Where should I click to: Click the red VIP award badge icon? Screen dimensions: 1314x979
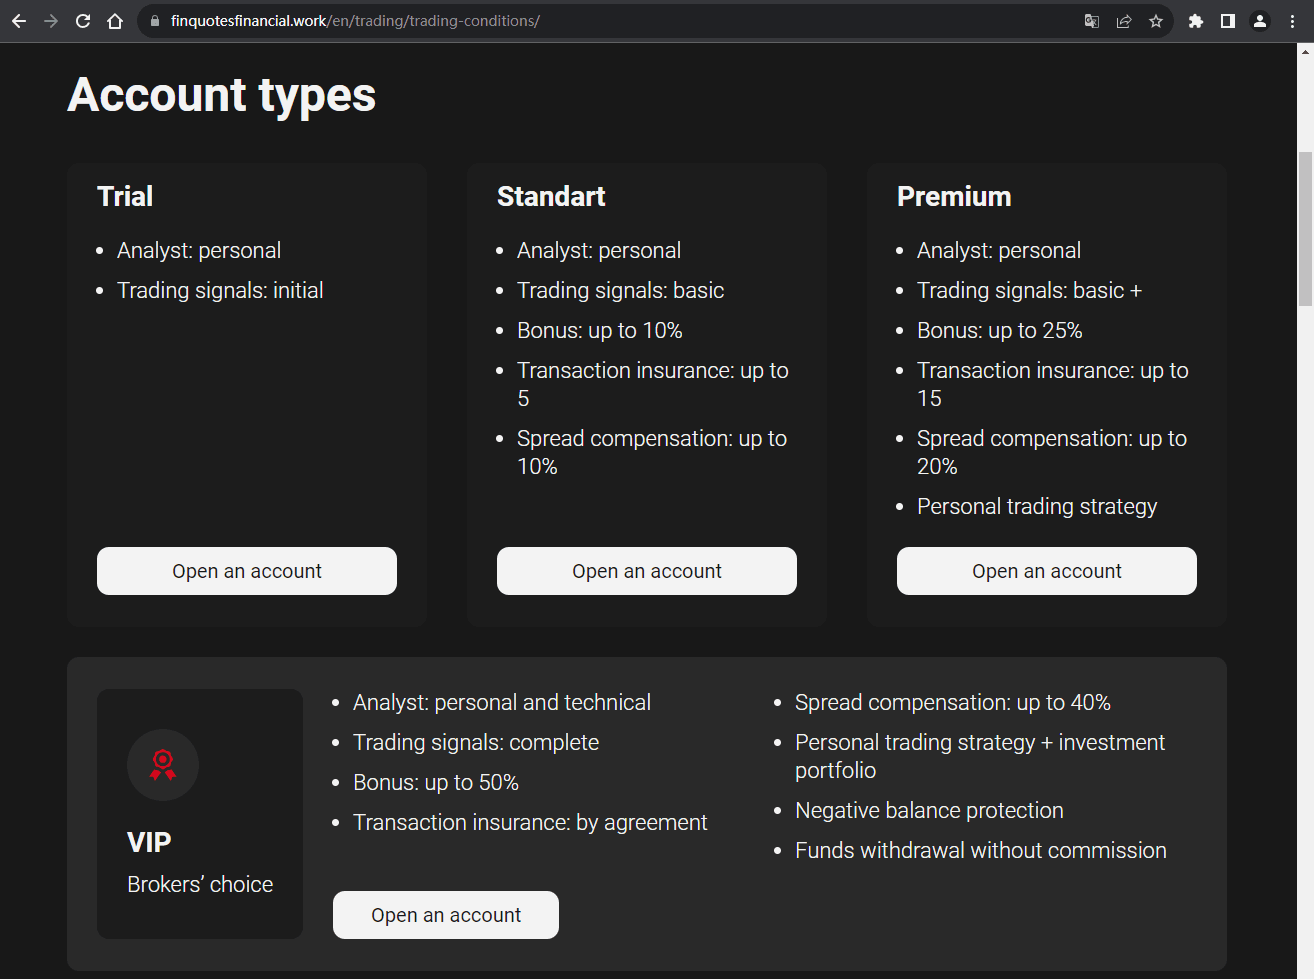163,765
